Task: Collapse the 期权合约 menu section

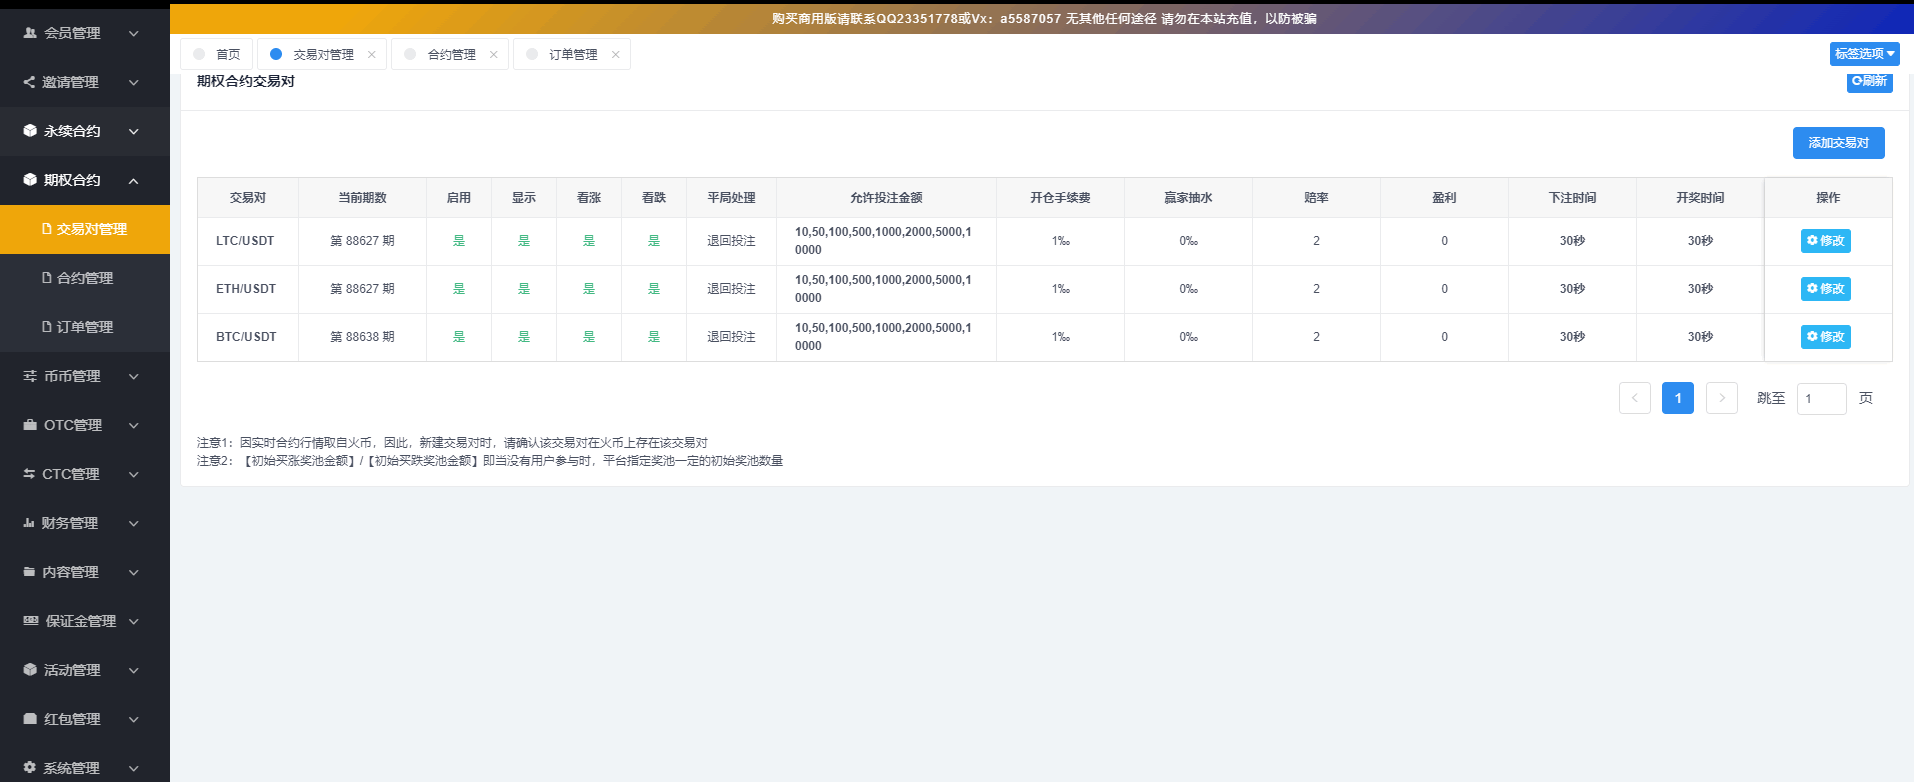Action: pos(133,180)
